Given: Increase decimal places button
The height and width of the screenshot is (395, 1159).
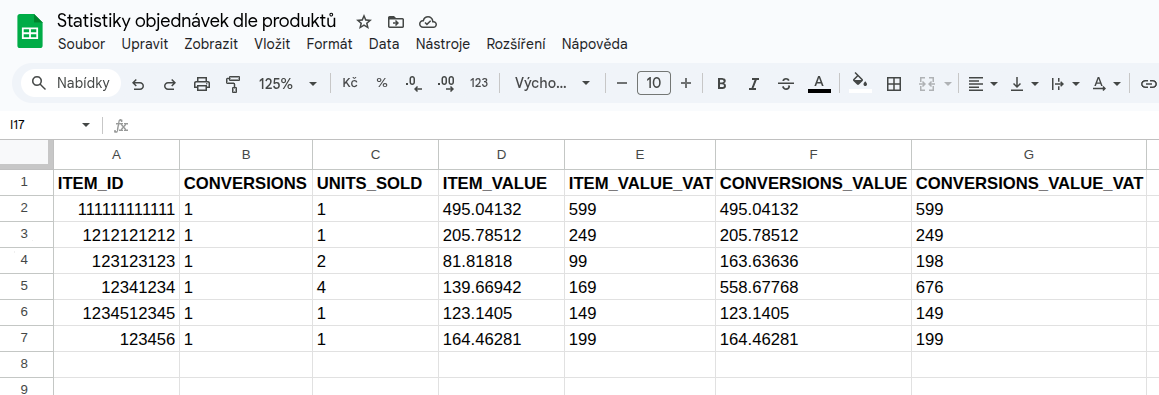Looking at the screenshot, I should coord(446,83).
